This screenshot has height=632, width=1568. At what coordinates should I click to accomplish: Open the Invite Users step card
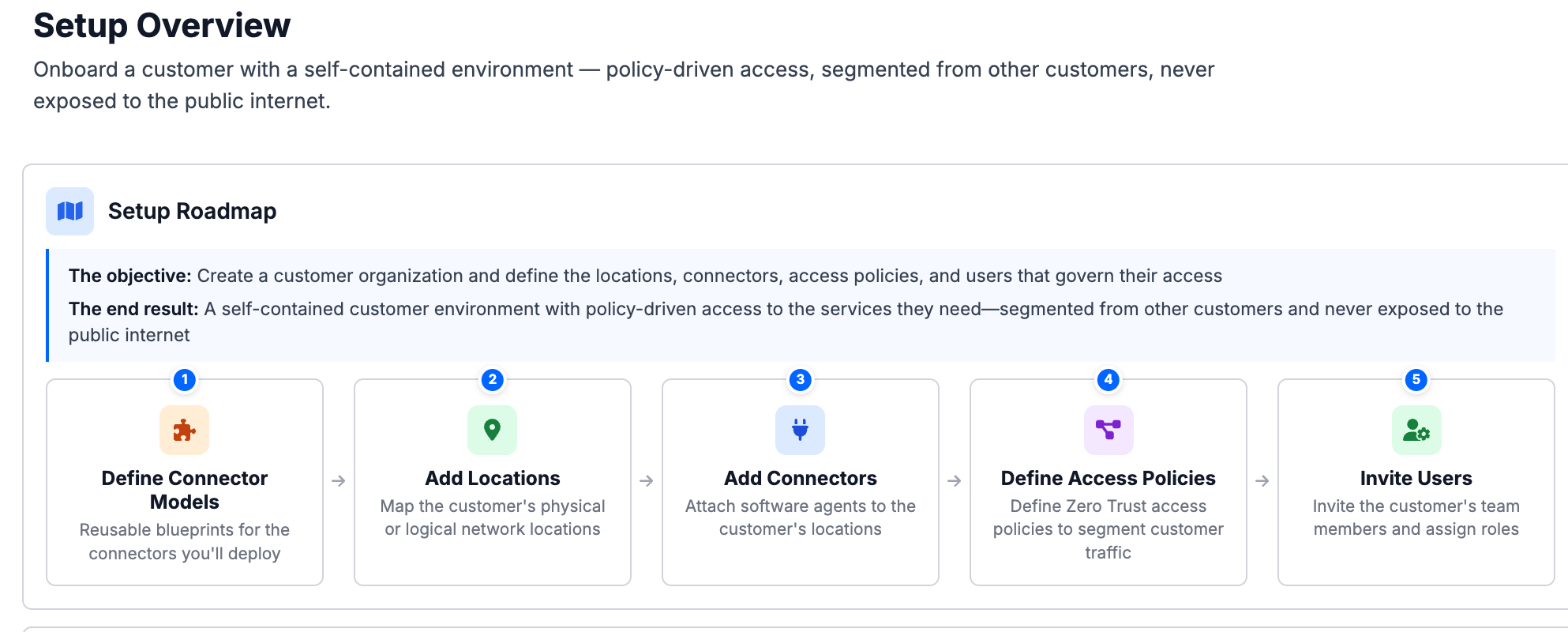[1416, 482]
